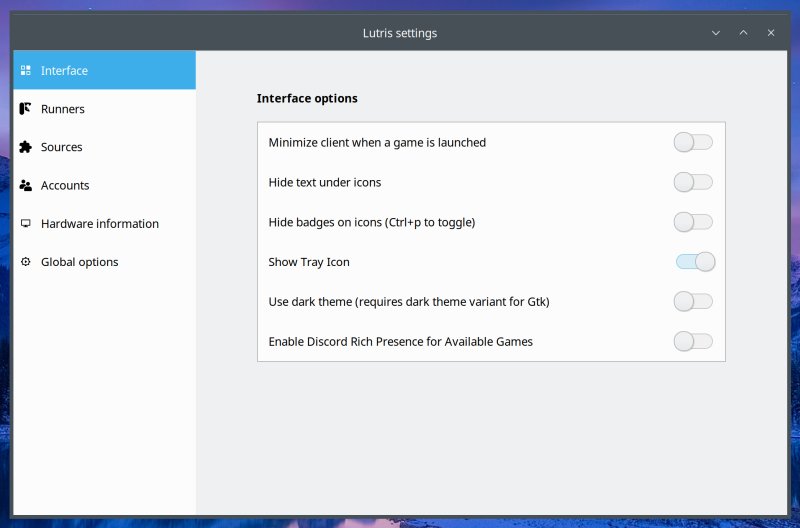Image resolution: width=800 pixels, height=528 pixels.
Task: Click the Lutris settings window title
Action: click(x=400, y=33)
